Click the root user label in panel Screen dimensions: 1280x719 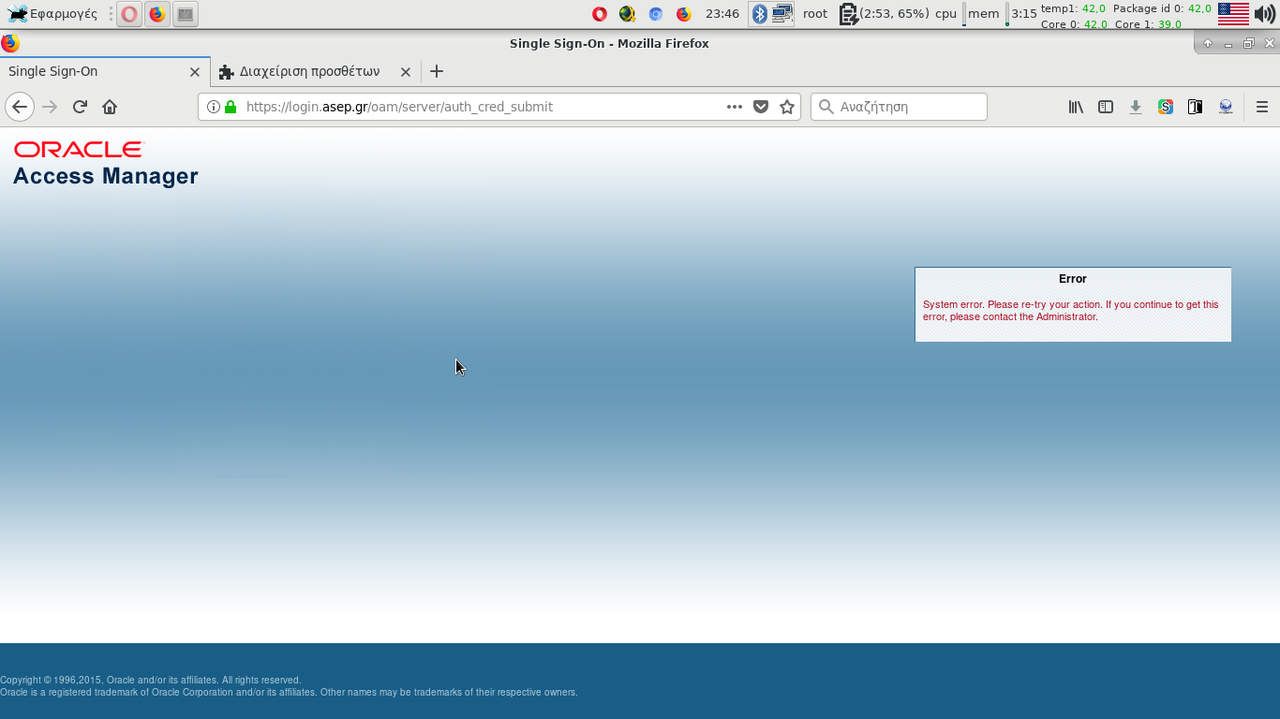(815, 14)
